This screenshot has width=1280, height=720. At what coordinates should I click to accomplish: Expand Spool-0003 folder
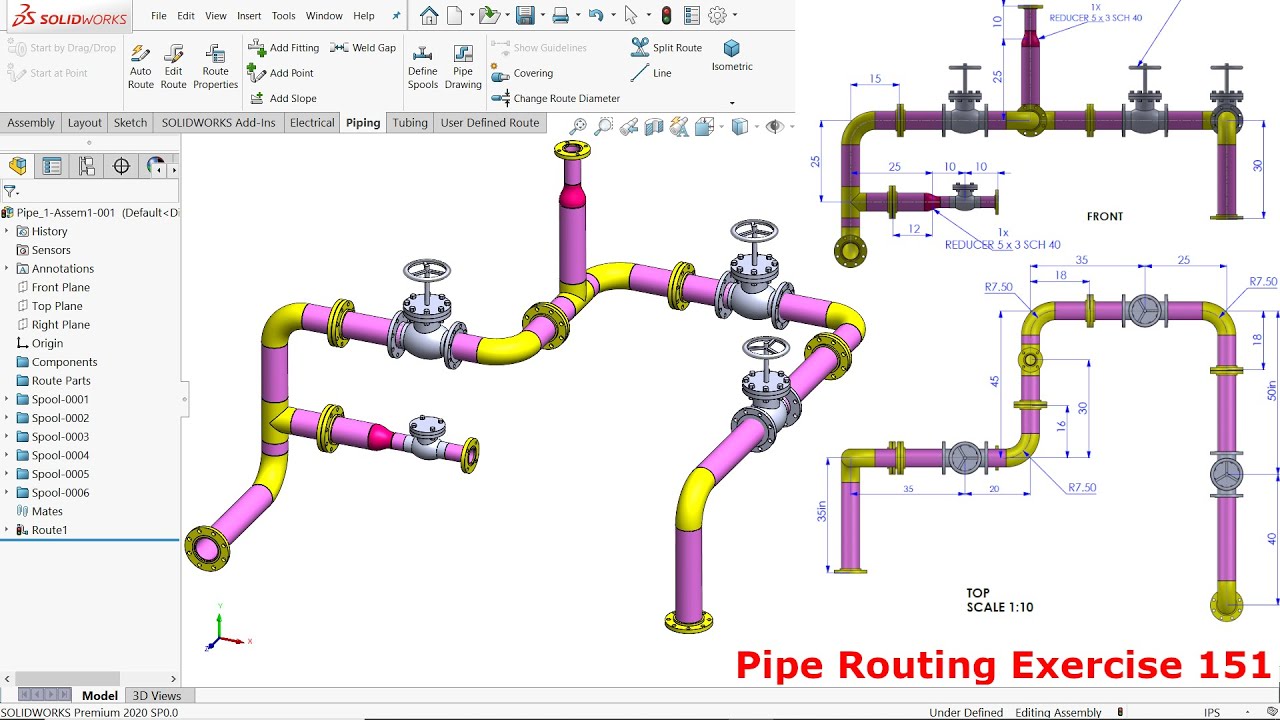(7, 437)
